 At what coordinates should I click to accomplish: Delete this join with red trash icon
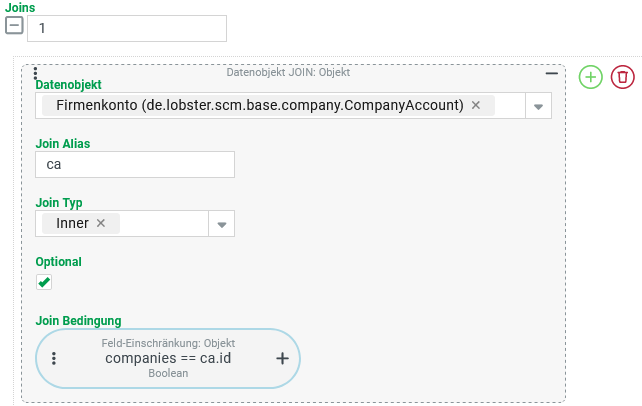coord(623,77)
